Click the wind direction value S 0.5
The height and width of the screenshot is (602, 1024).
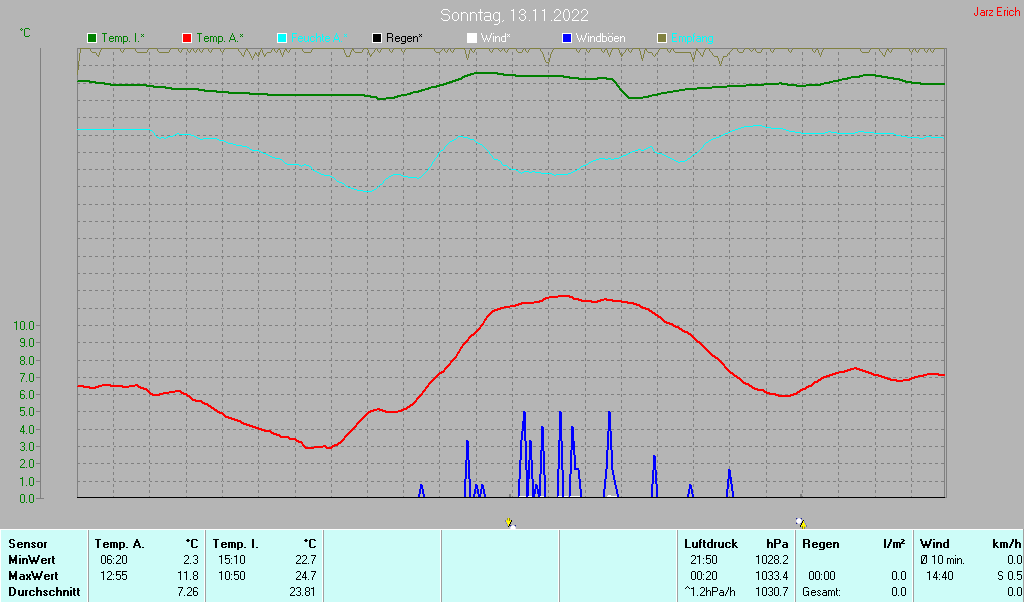pos(1009,576)
